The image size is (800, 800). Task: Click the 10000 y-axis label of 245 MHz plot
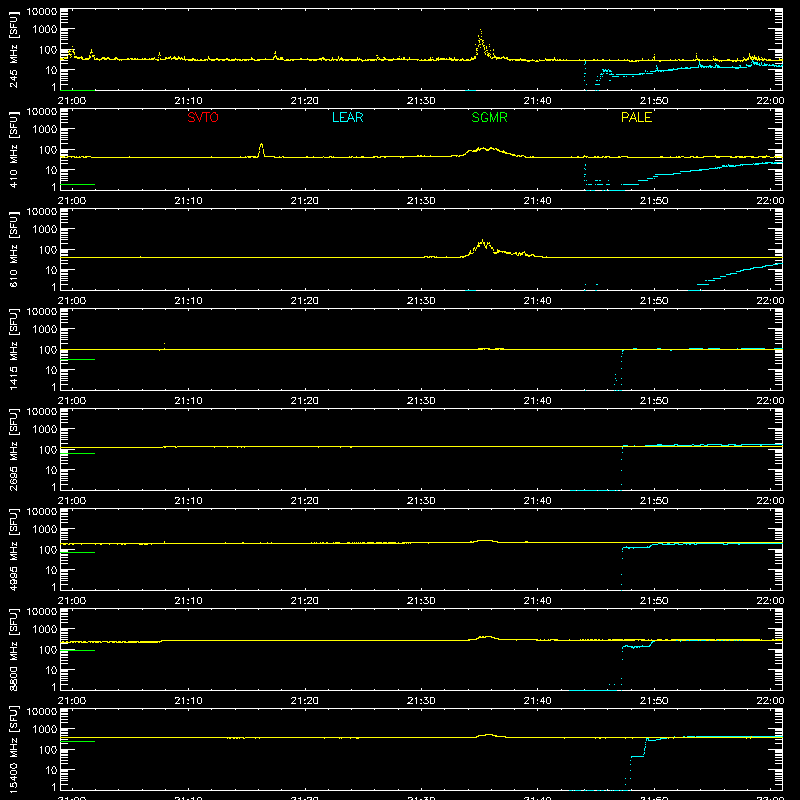point(42,12)
